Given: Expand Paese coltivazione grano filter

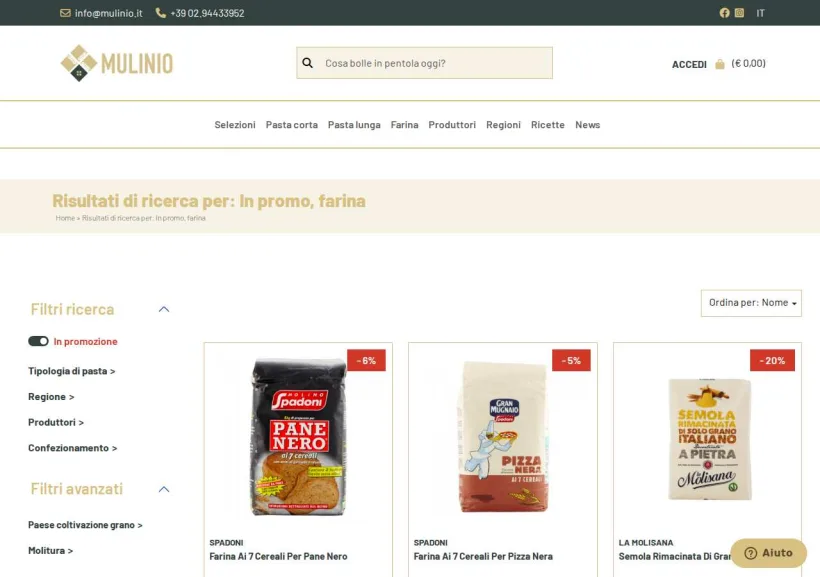Looking at the screenshot, I should (x=85, y=525).
